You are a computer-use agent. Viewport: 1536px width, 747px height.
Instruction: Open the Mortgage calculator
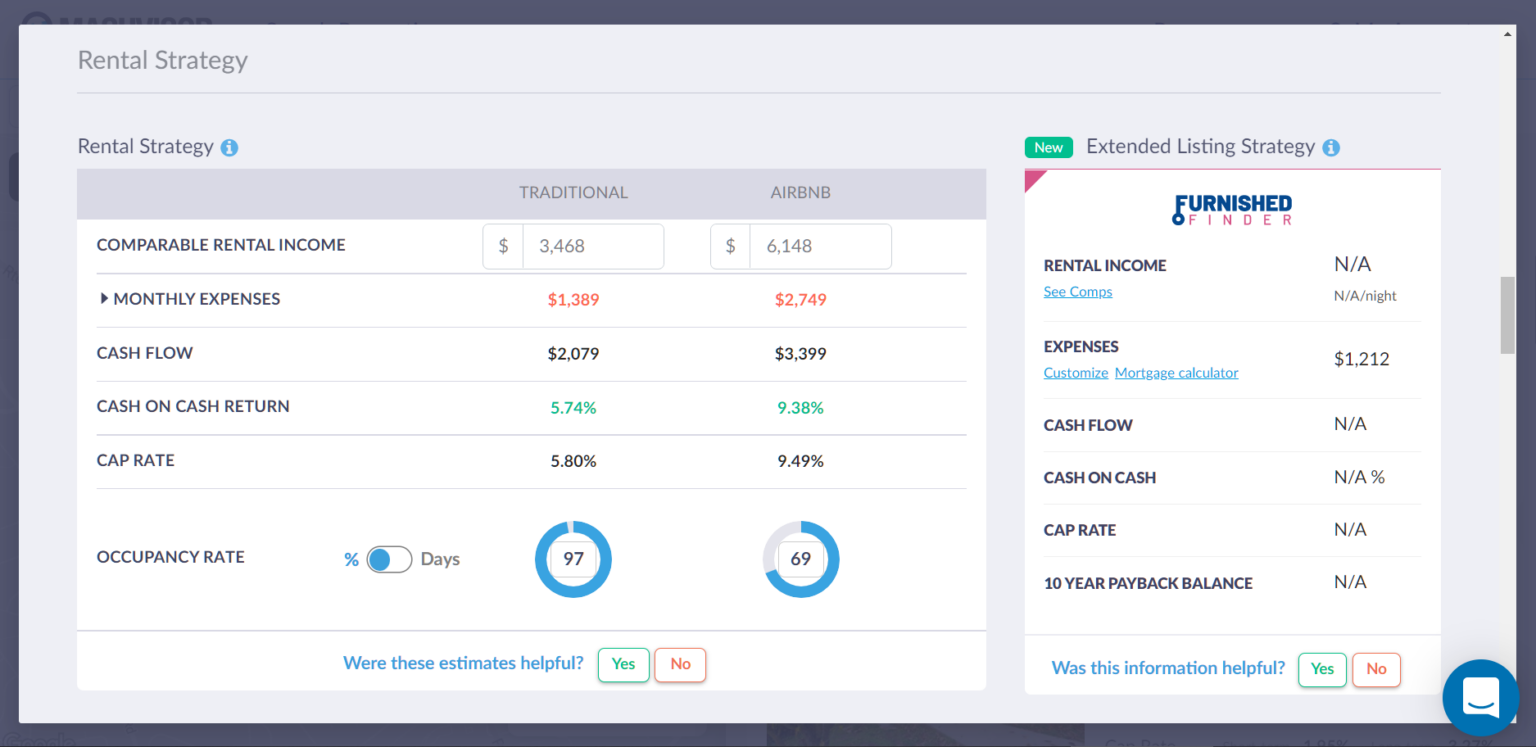(x=1176, y=372)
